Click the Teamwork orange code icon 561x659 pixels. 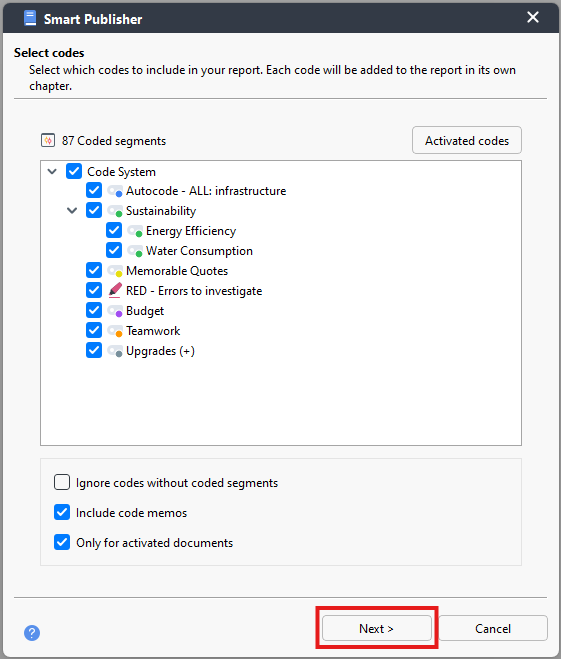115,331
